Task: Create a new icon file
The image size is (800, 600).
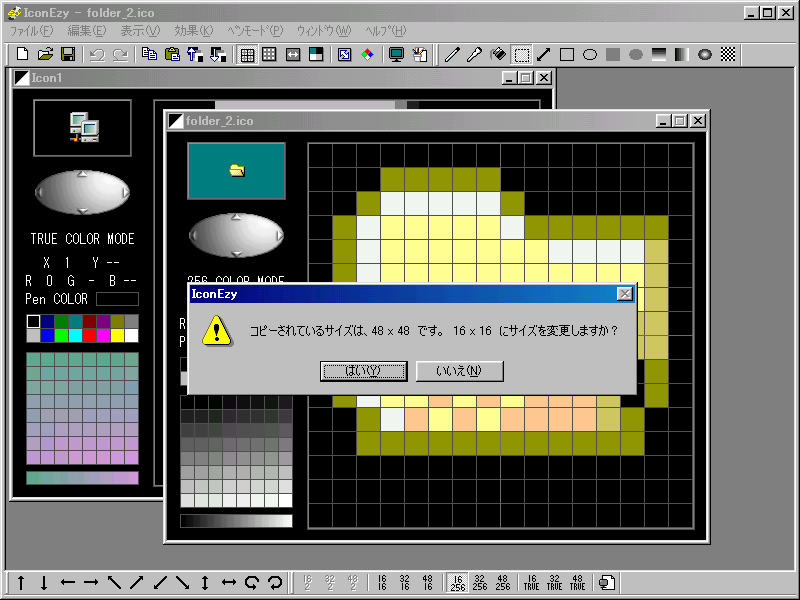Action: coord(22,54)
